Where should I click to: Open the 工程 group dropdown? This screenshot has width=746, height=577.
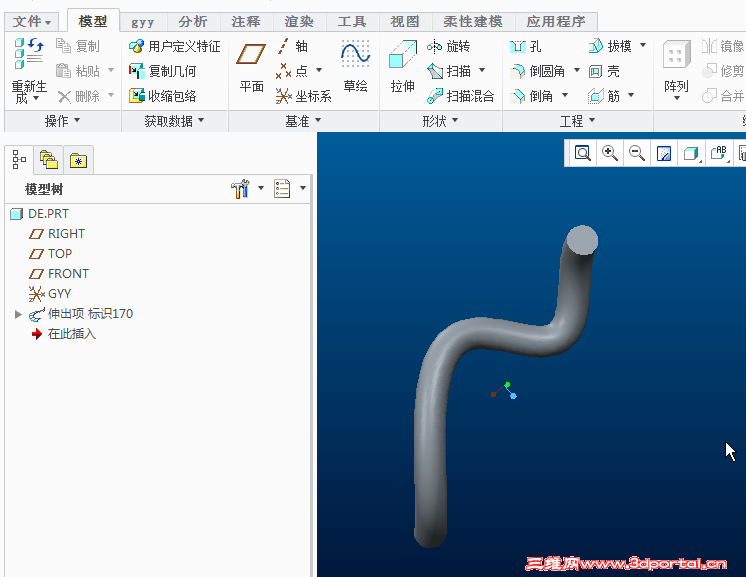click(577, 121)
